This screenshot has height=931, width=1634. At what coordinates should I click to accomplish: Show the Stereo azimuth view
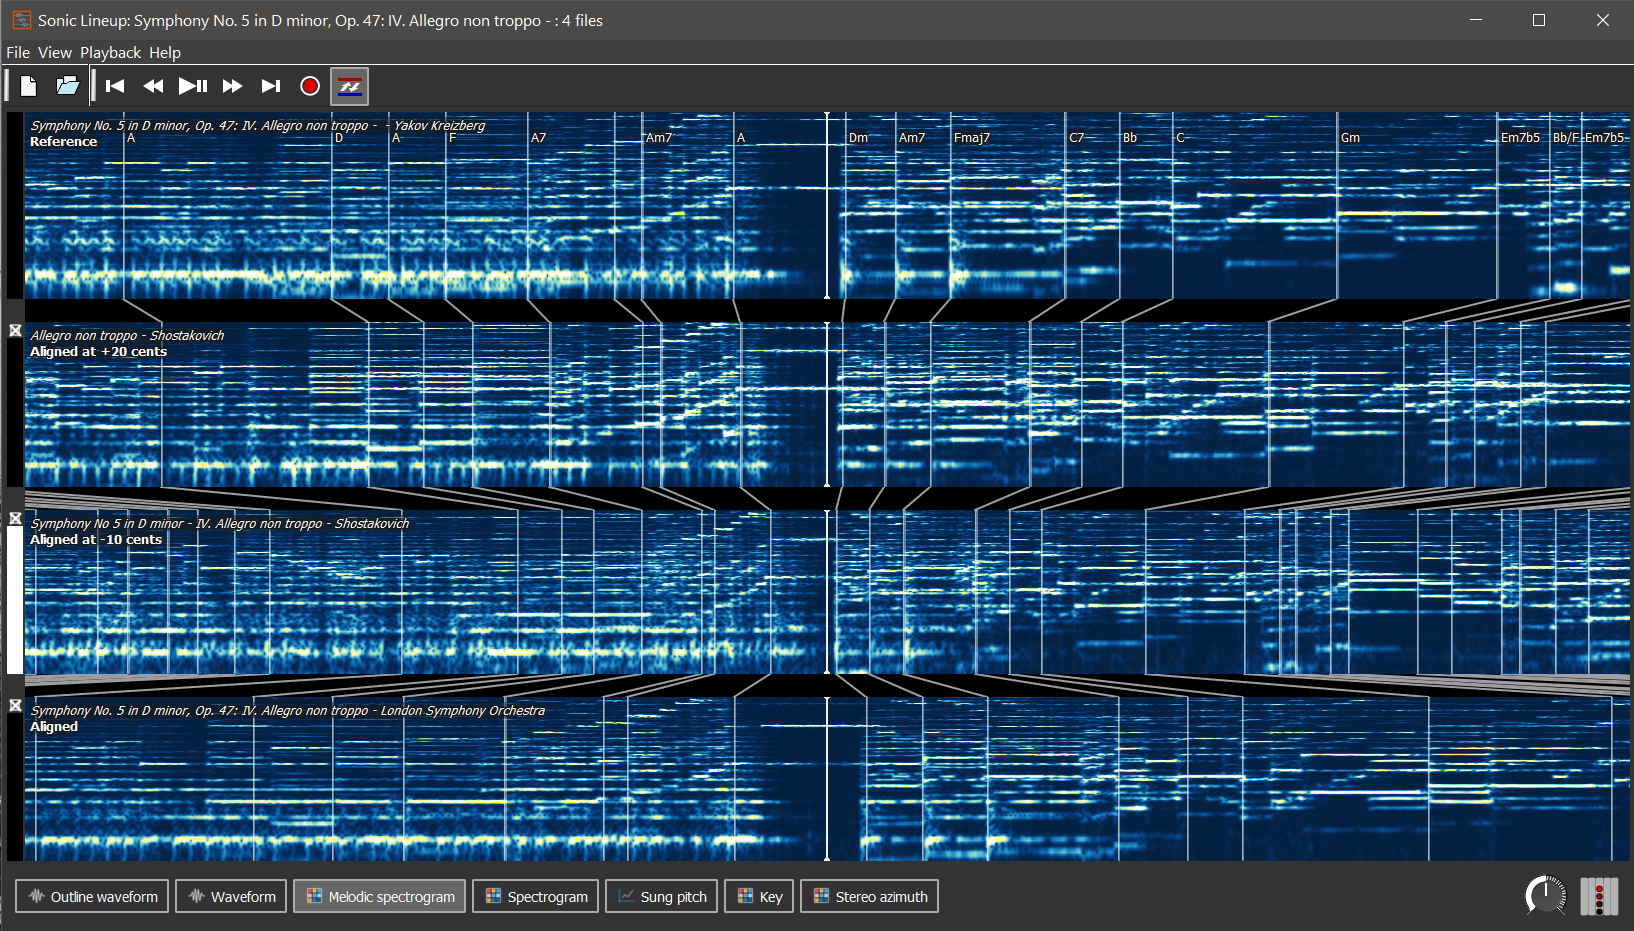[869, 896]
